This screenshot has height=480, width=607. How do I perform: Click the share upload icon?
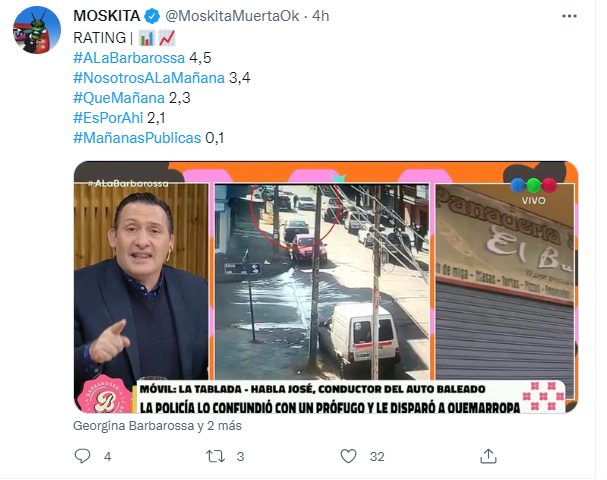(x=488, y=456)
